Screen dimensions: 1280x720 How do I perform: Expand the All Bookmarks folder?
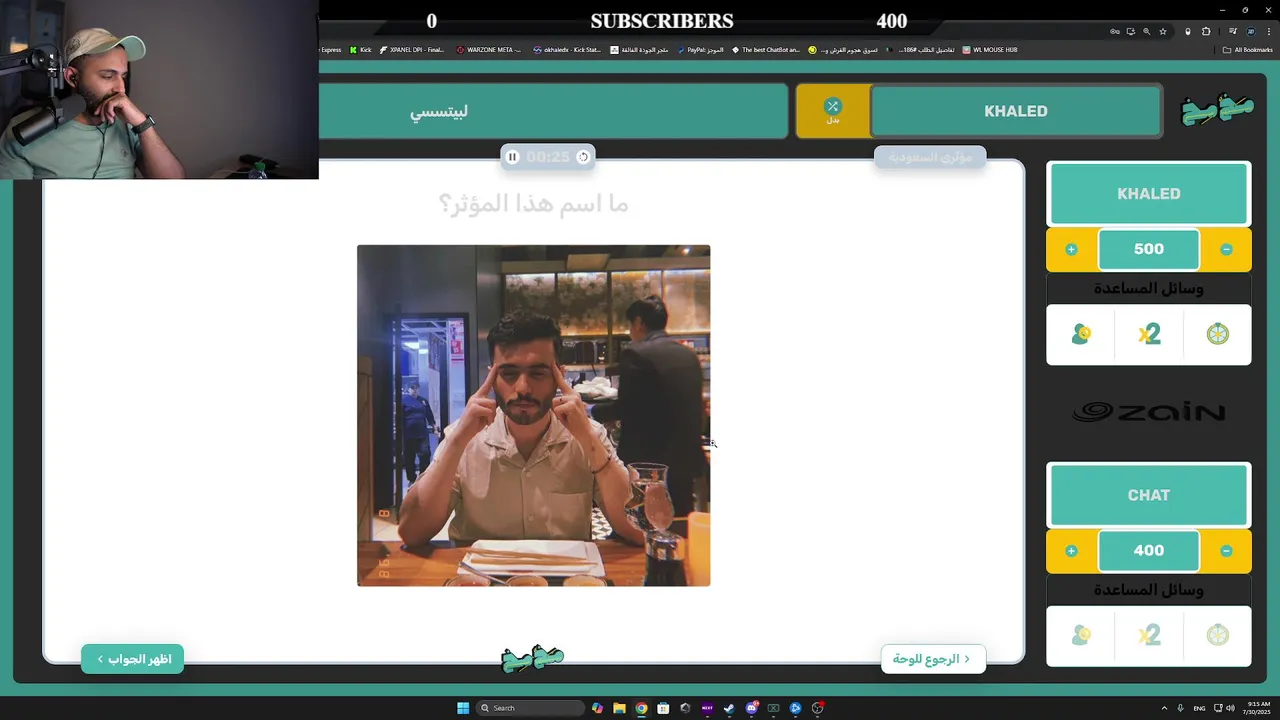[1248, 50]
